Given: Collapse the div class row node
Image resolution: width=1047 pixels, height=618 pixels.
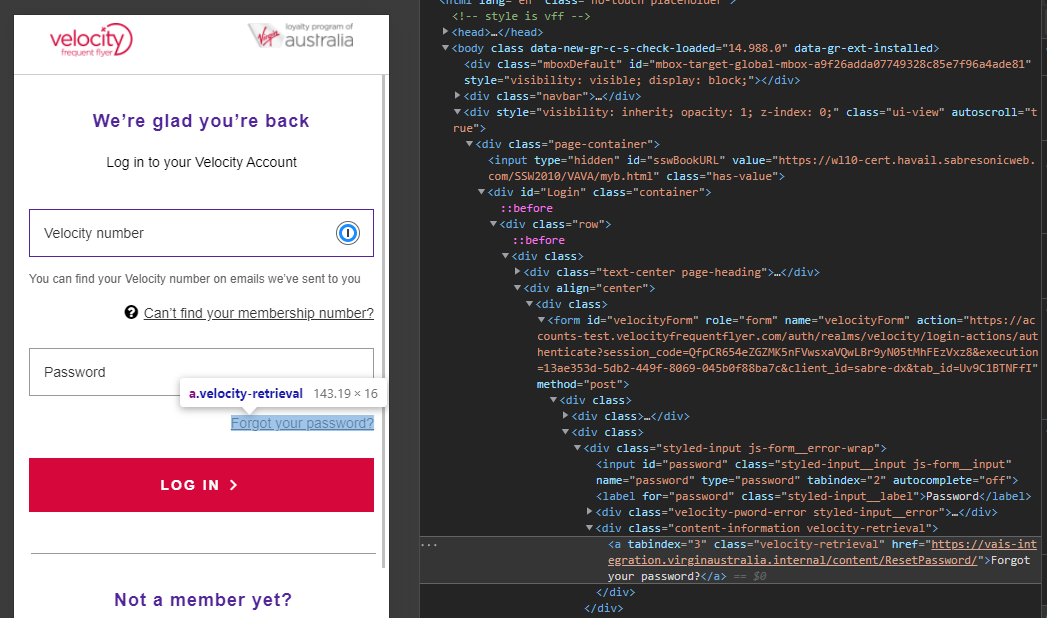Looking at the screenshot, I should point(493,224).
